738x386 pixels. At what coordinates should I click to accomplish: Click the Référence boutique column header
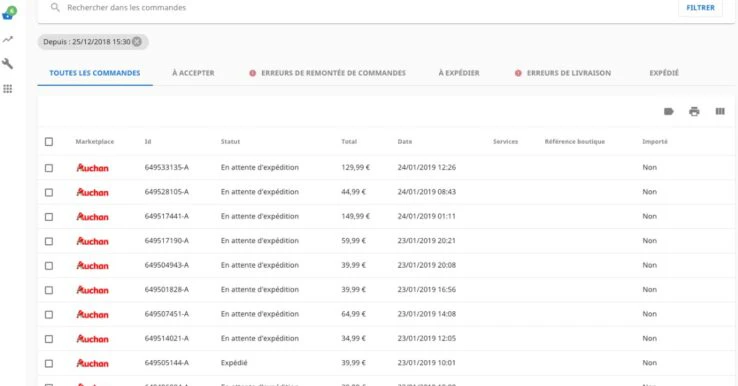coord(575,142)
